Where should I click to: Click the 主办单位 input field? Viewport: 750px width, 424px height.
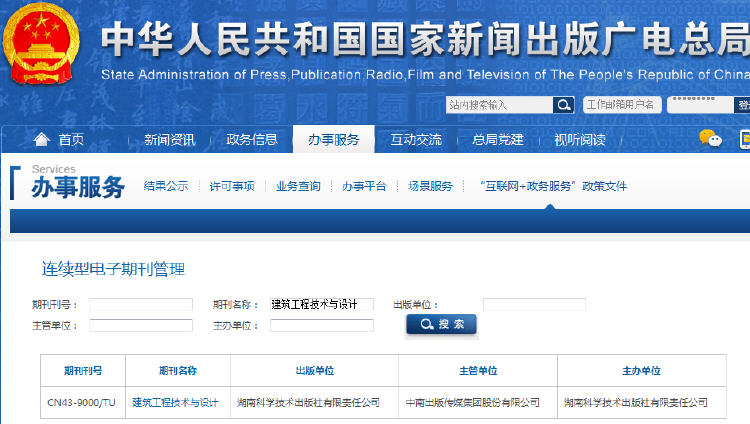[321, 325]
